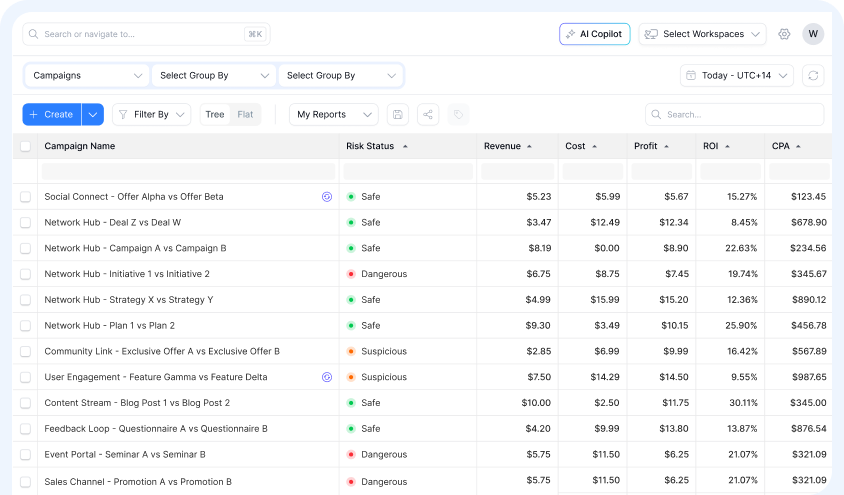This screenshot has height=495, width=844.
Task: Open the My Reports dropdown
Action: [334, 115]
